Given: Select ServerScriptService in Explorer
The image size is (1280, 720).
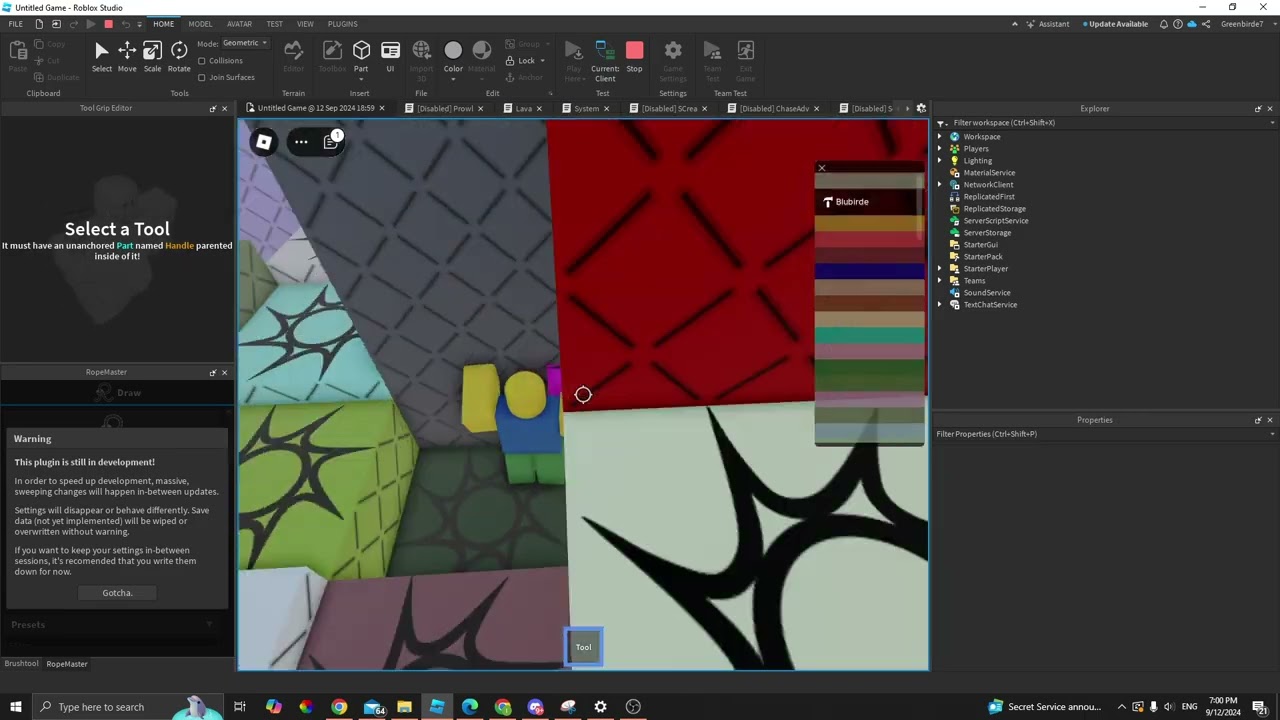Looking at the screenshot, I should point(995,221).
